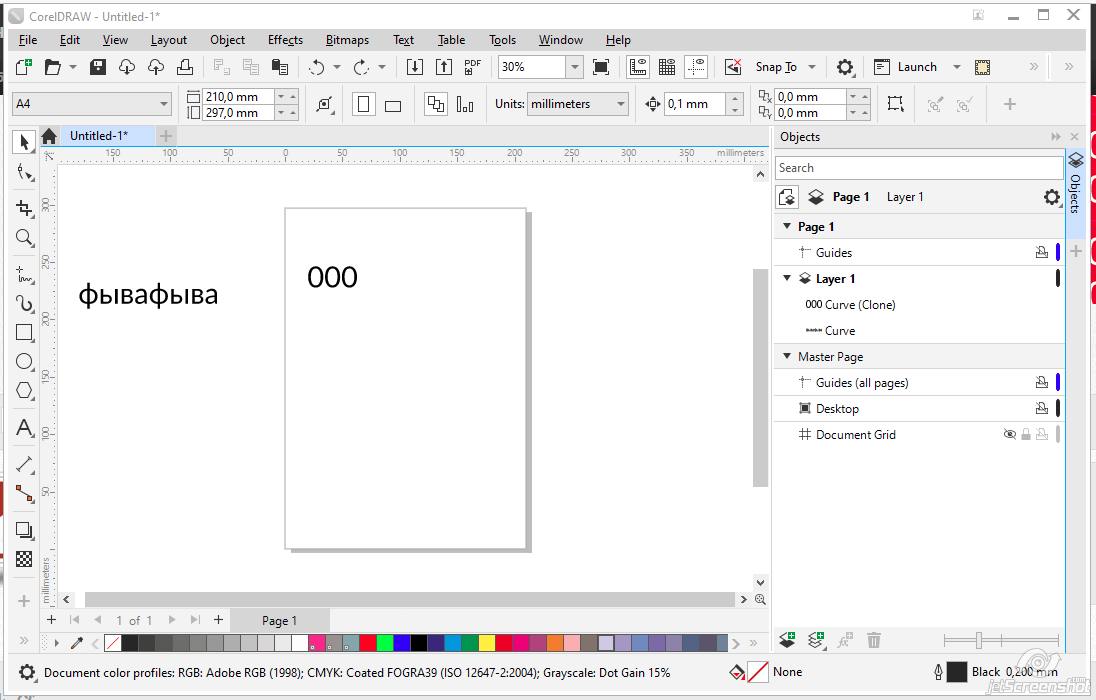Toggle Document Grid lock

1025,435
